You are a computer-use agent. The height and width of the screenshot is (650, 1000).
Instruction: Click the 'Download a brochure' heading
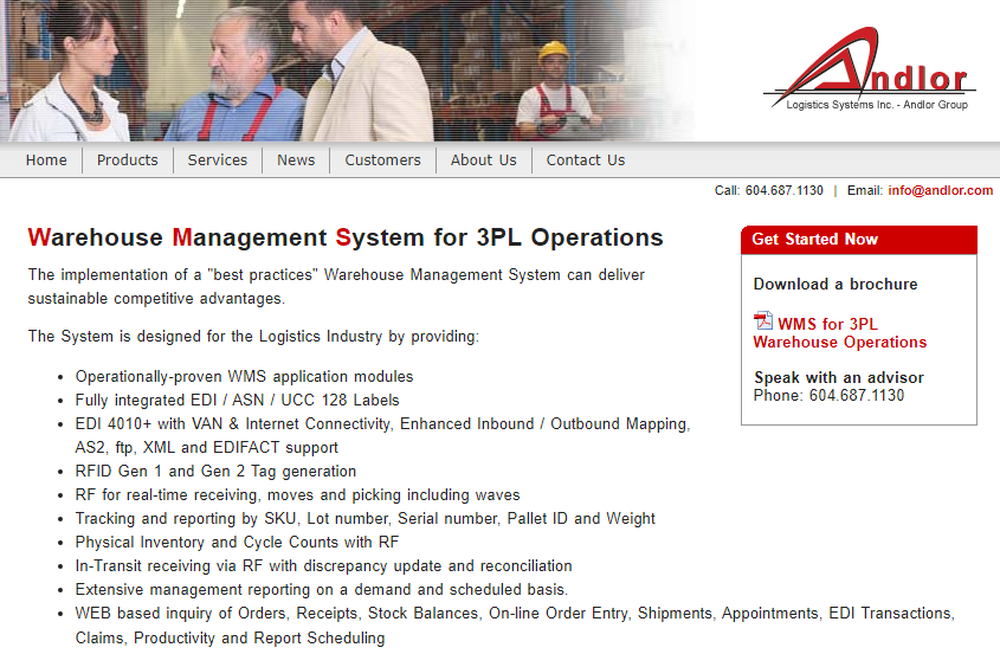(835, 284)
